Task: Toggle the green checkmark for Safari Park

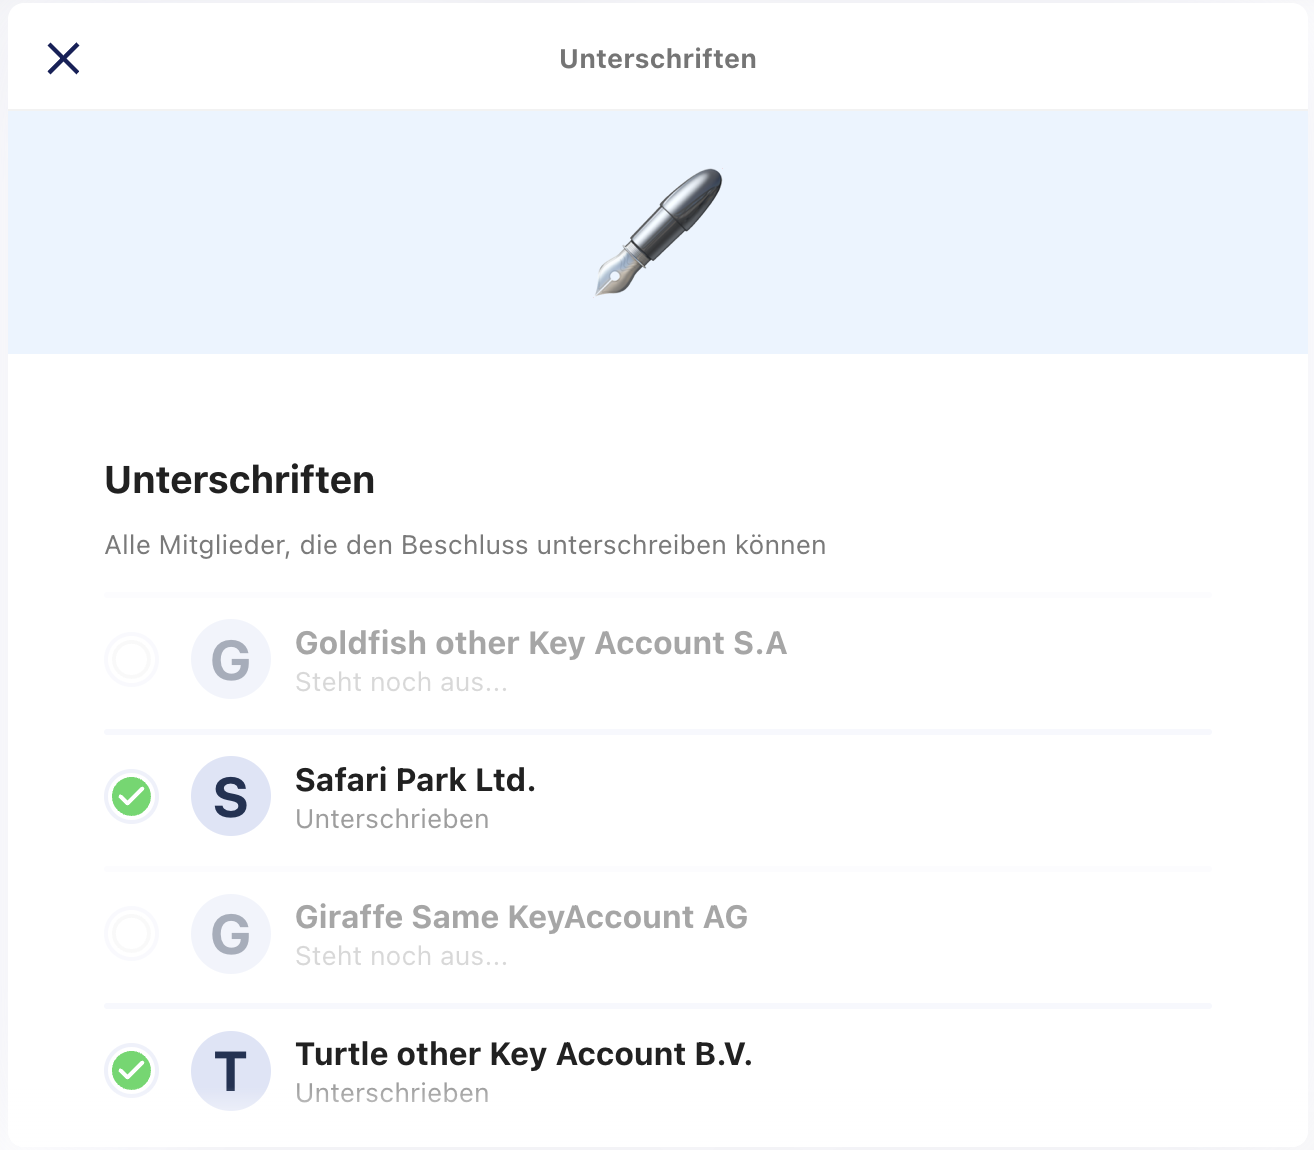Action: coord(132,797)
